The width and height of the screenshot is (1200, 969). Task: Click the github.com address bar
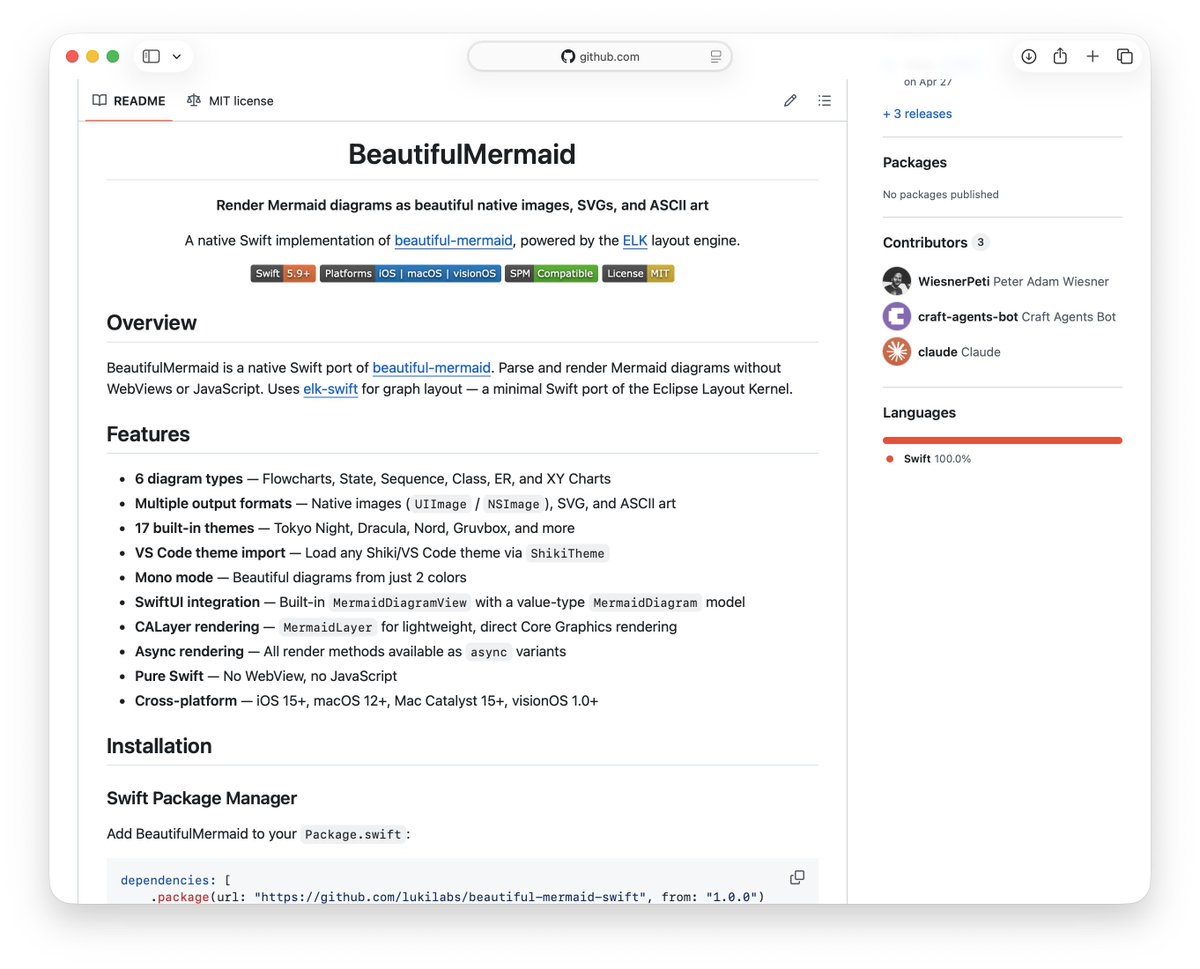coord(600,57)
